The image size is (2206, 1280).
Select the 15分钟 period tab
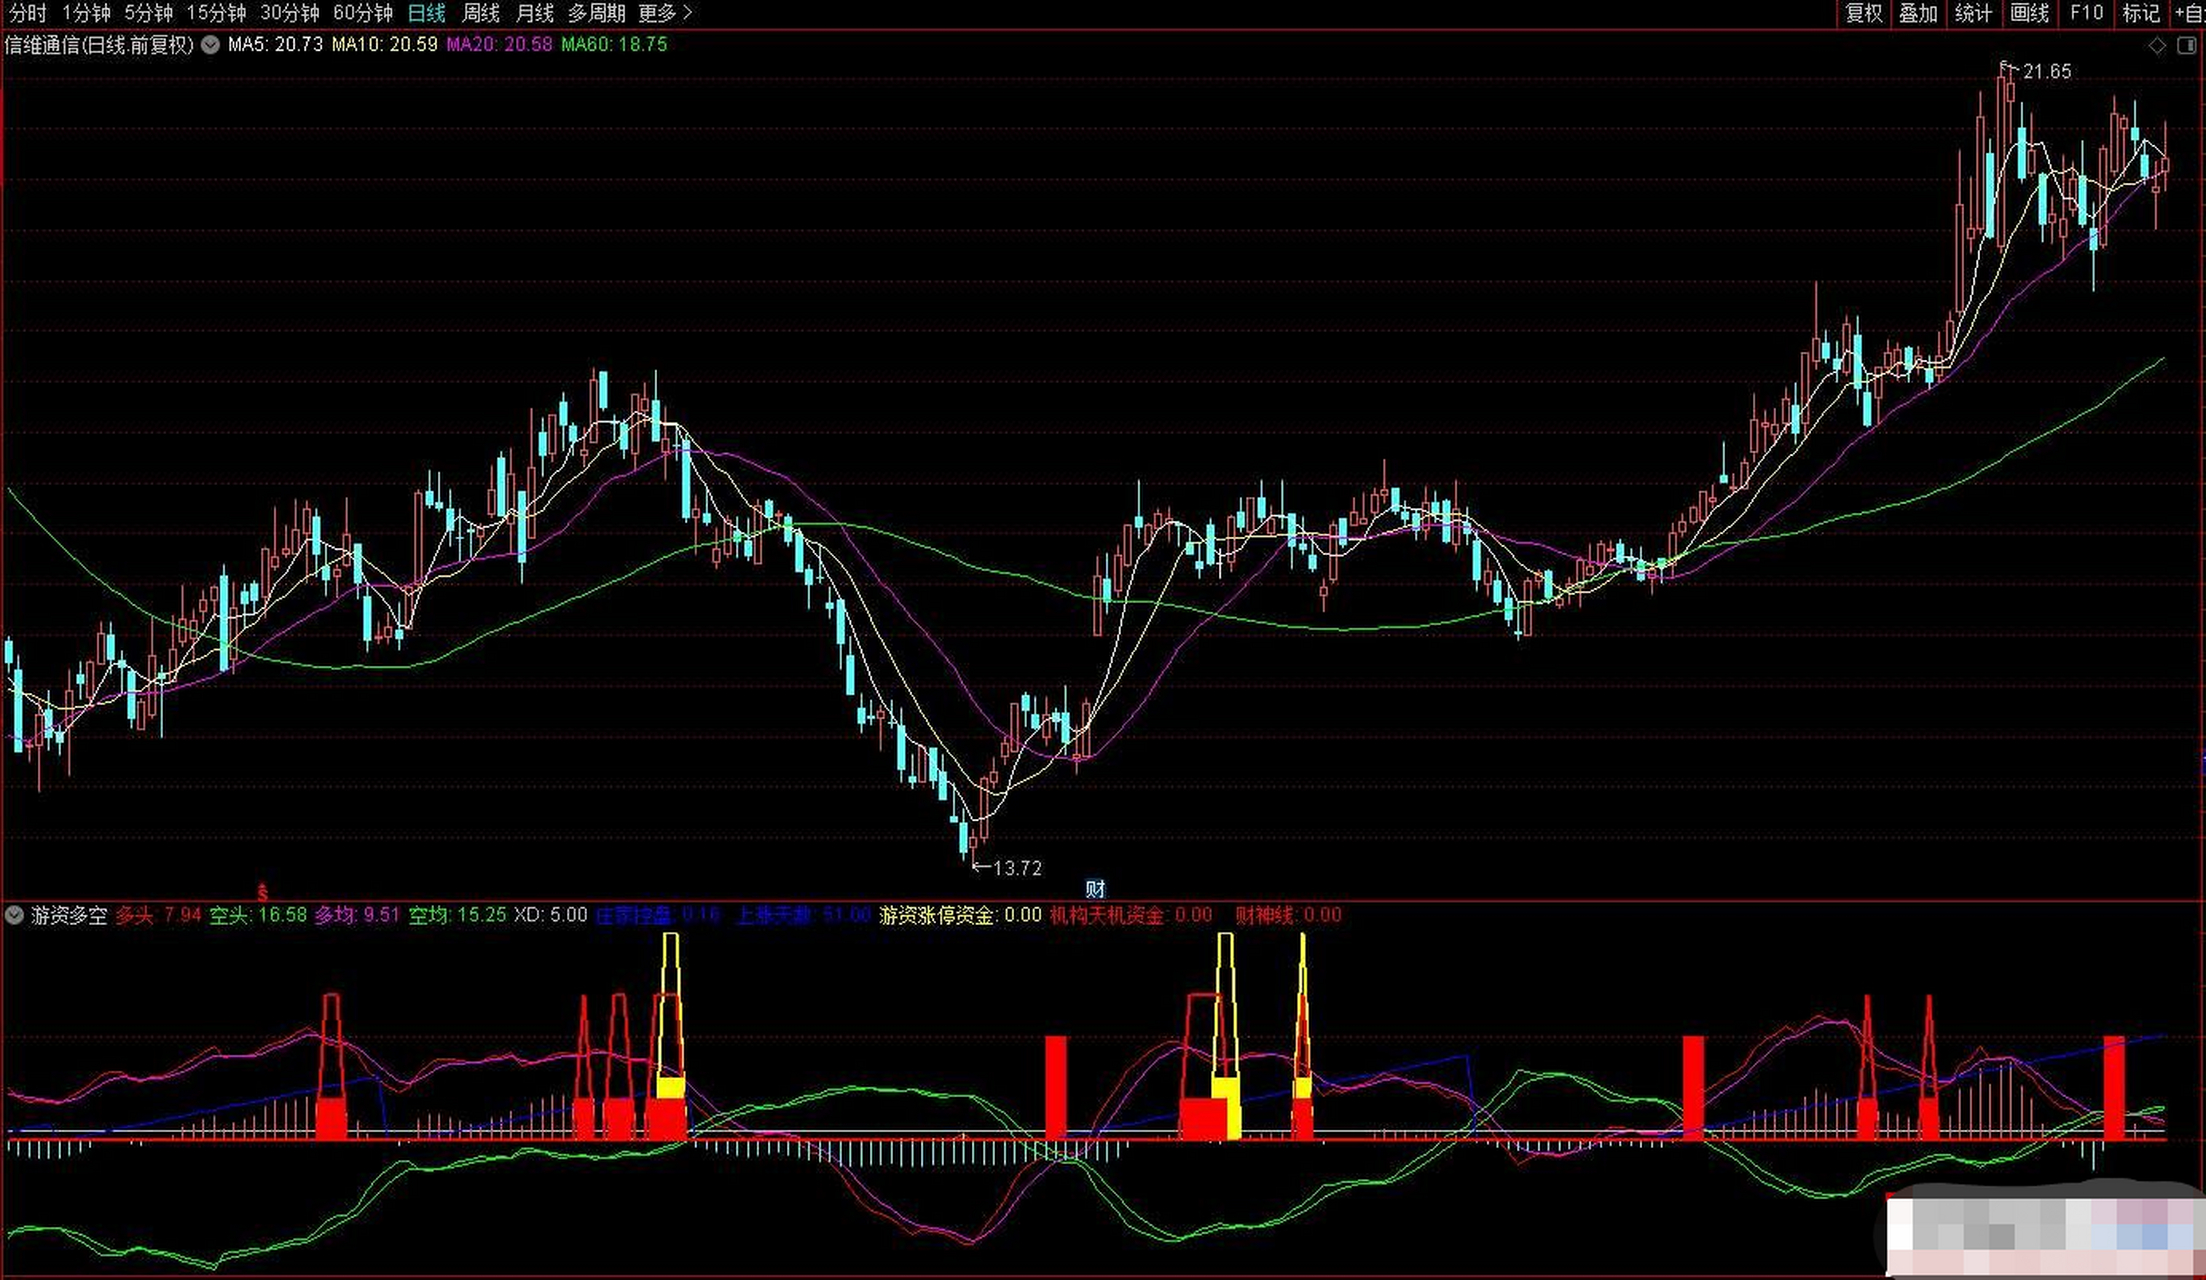click(x=216, y=13)
